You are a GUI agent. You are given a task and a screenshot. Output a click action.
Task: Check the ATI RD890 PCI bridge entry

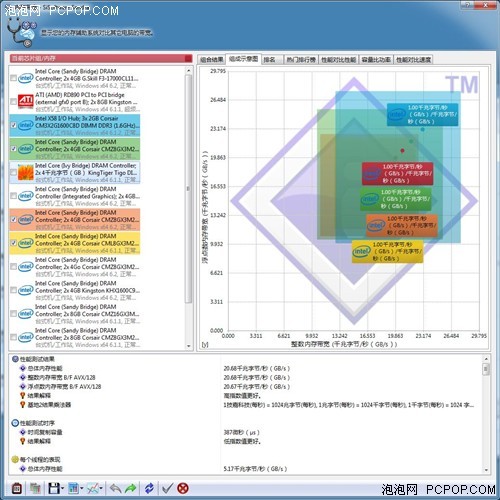[x=13, y=101]
